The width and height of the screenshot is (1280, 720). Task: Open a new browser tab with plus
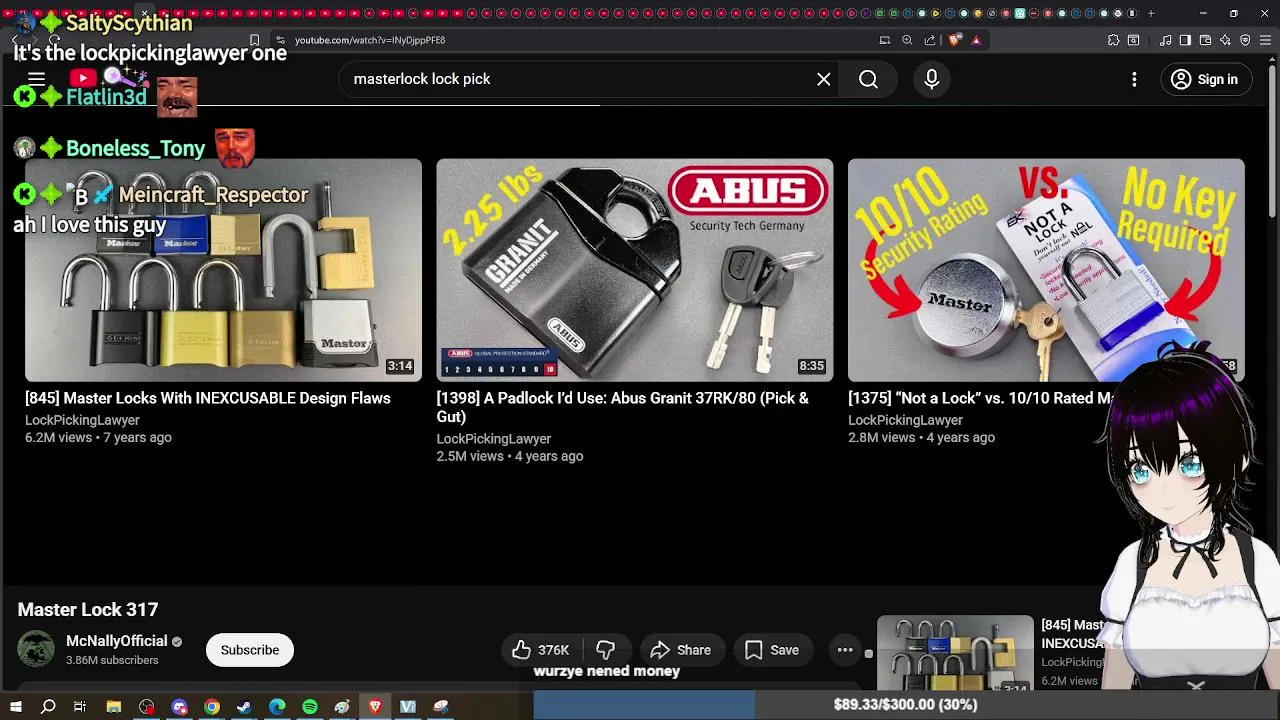pyautogui.click(x=1151, y=13)
